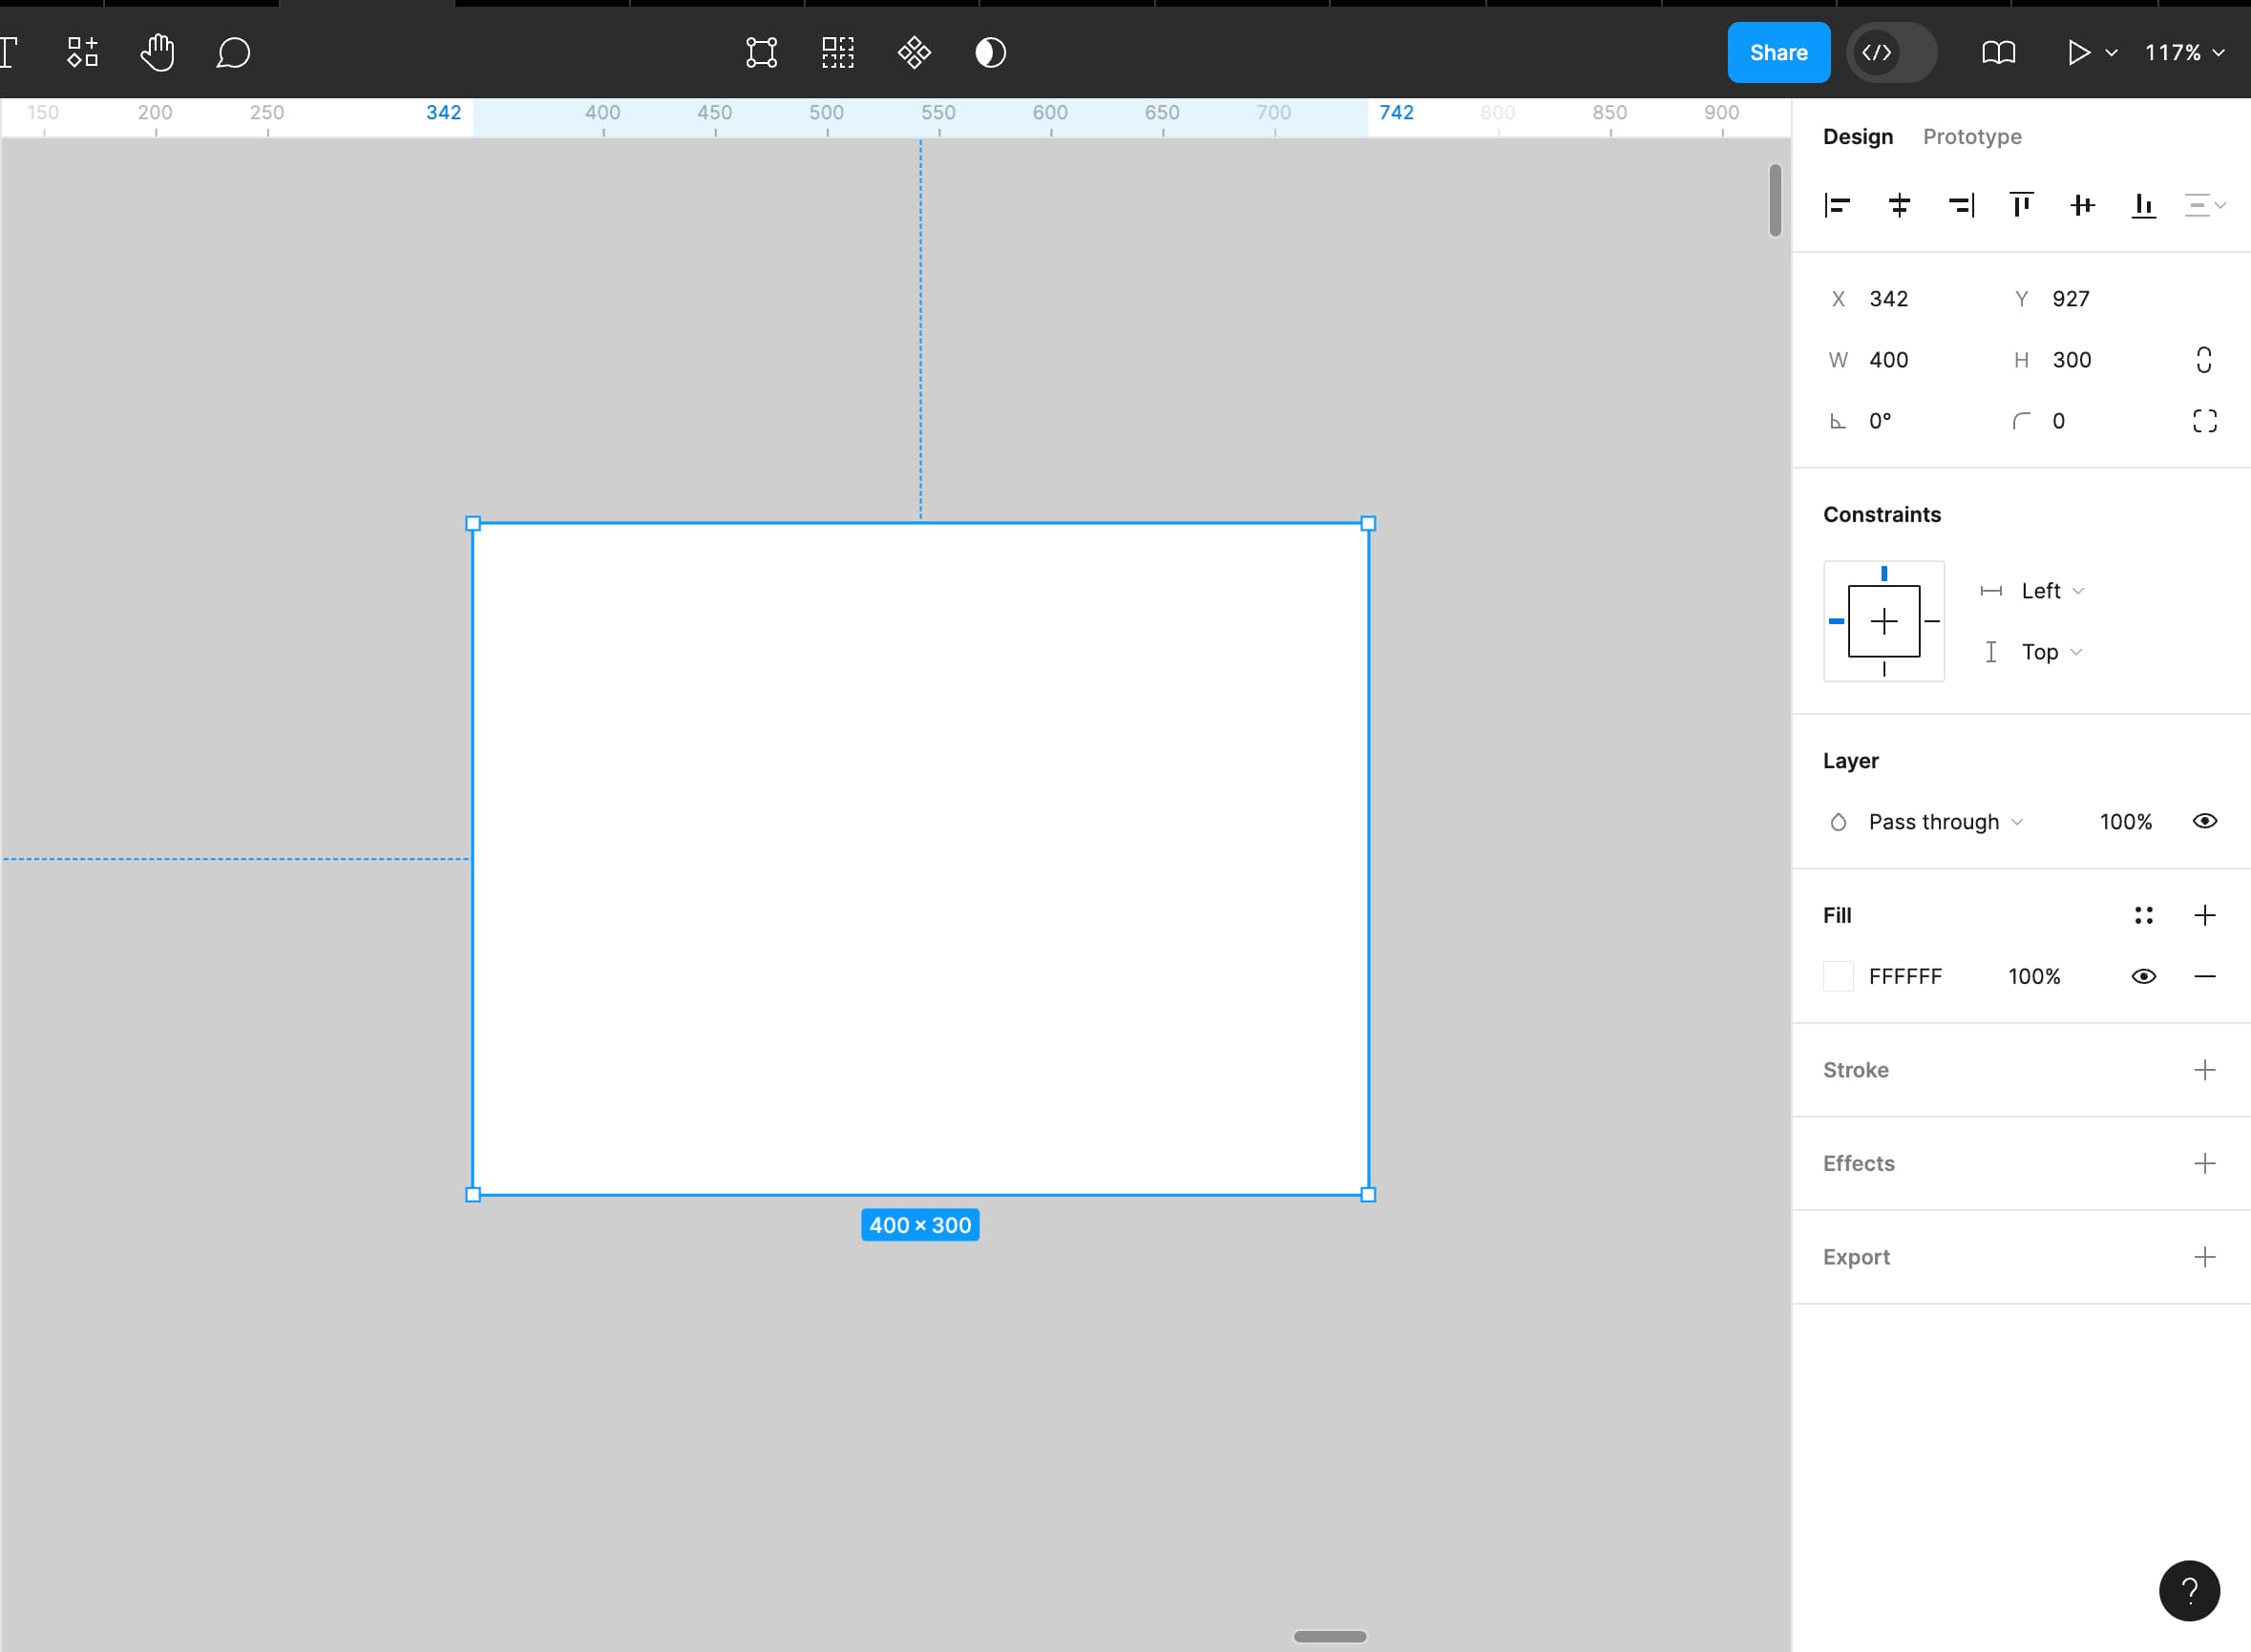Switch to the Prototype tab
Image resolution: width=2251 pixels, height=1652 pixels.
1971,136
